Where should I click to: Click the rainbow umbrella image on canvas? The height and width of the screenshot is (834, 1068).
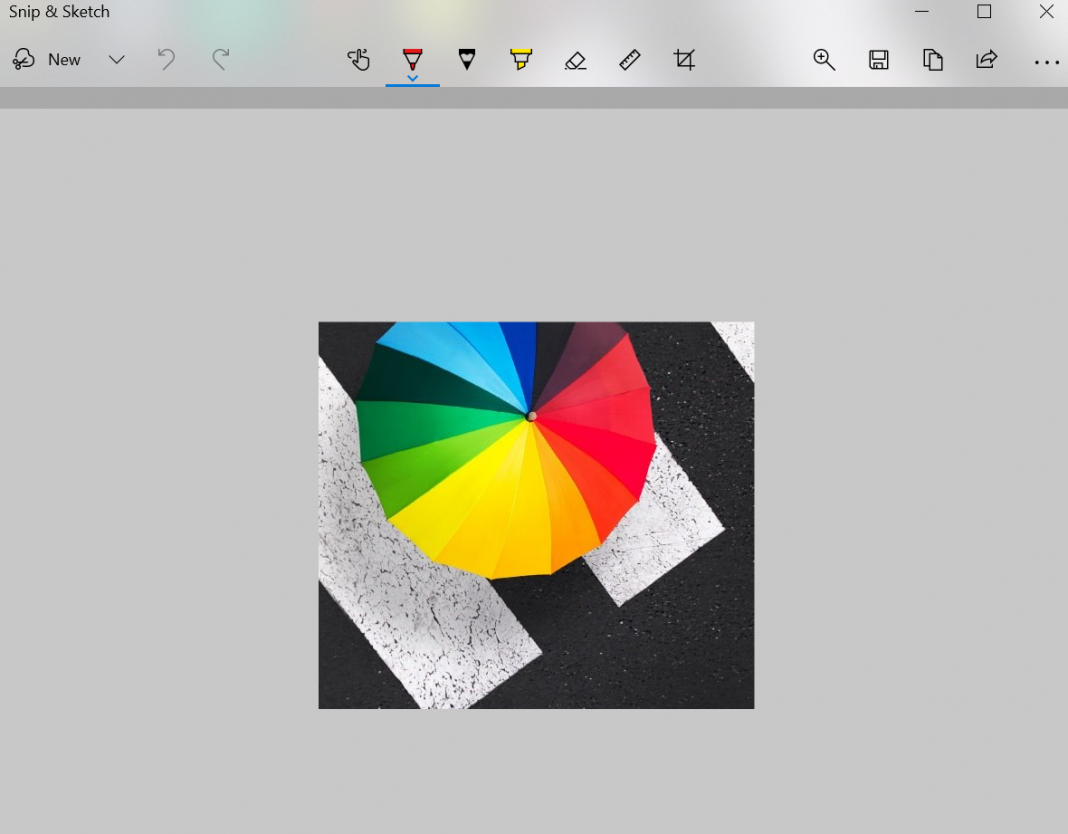(536, 515)
